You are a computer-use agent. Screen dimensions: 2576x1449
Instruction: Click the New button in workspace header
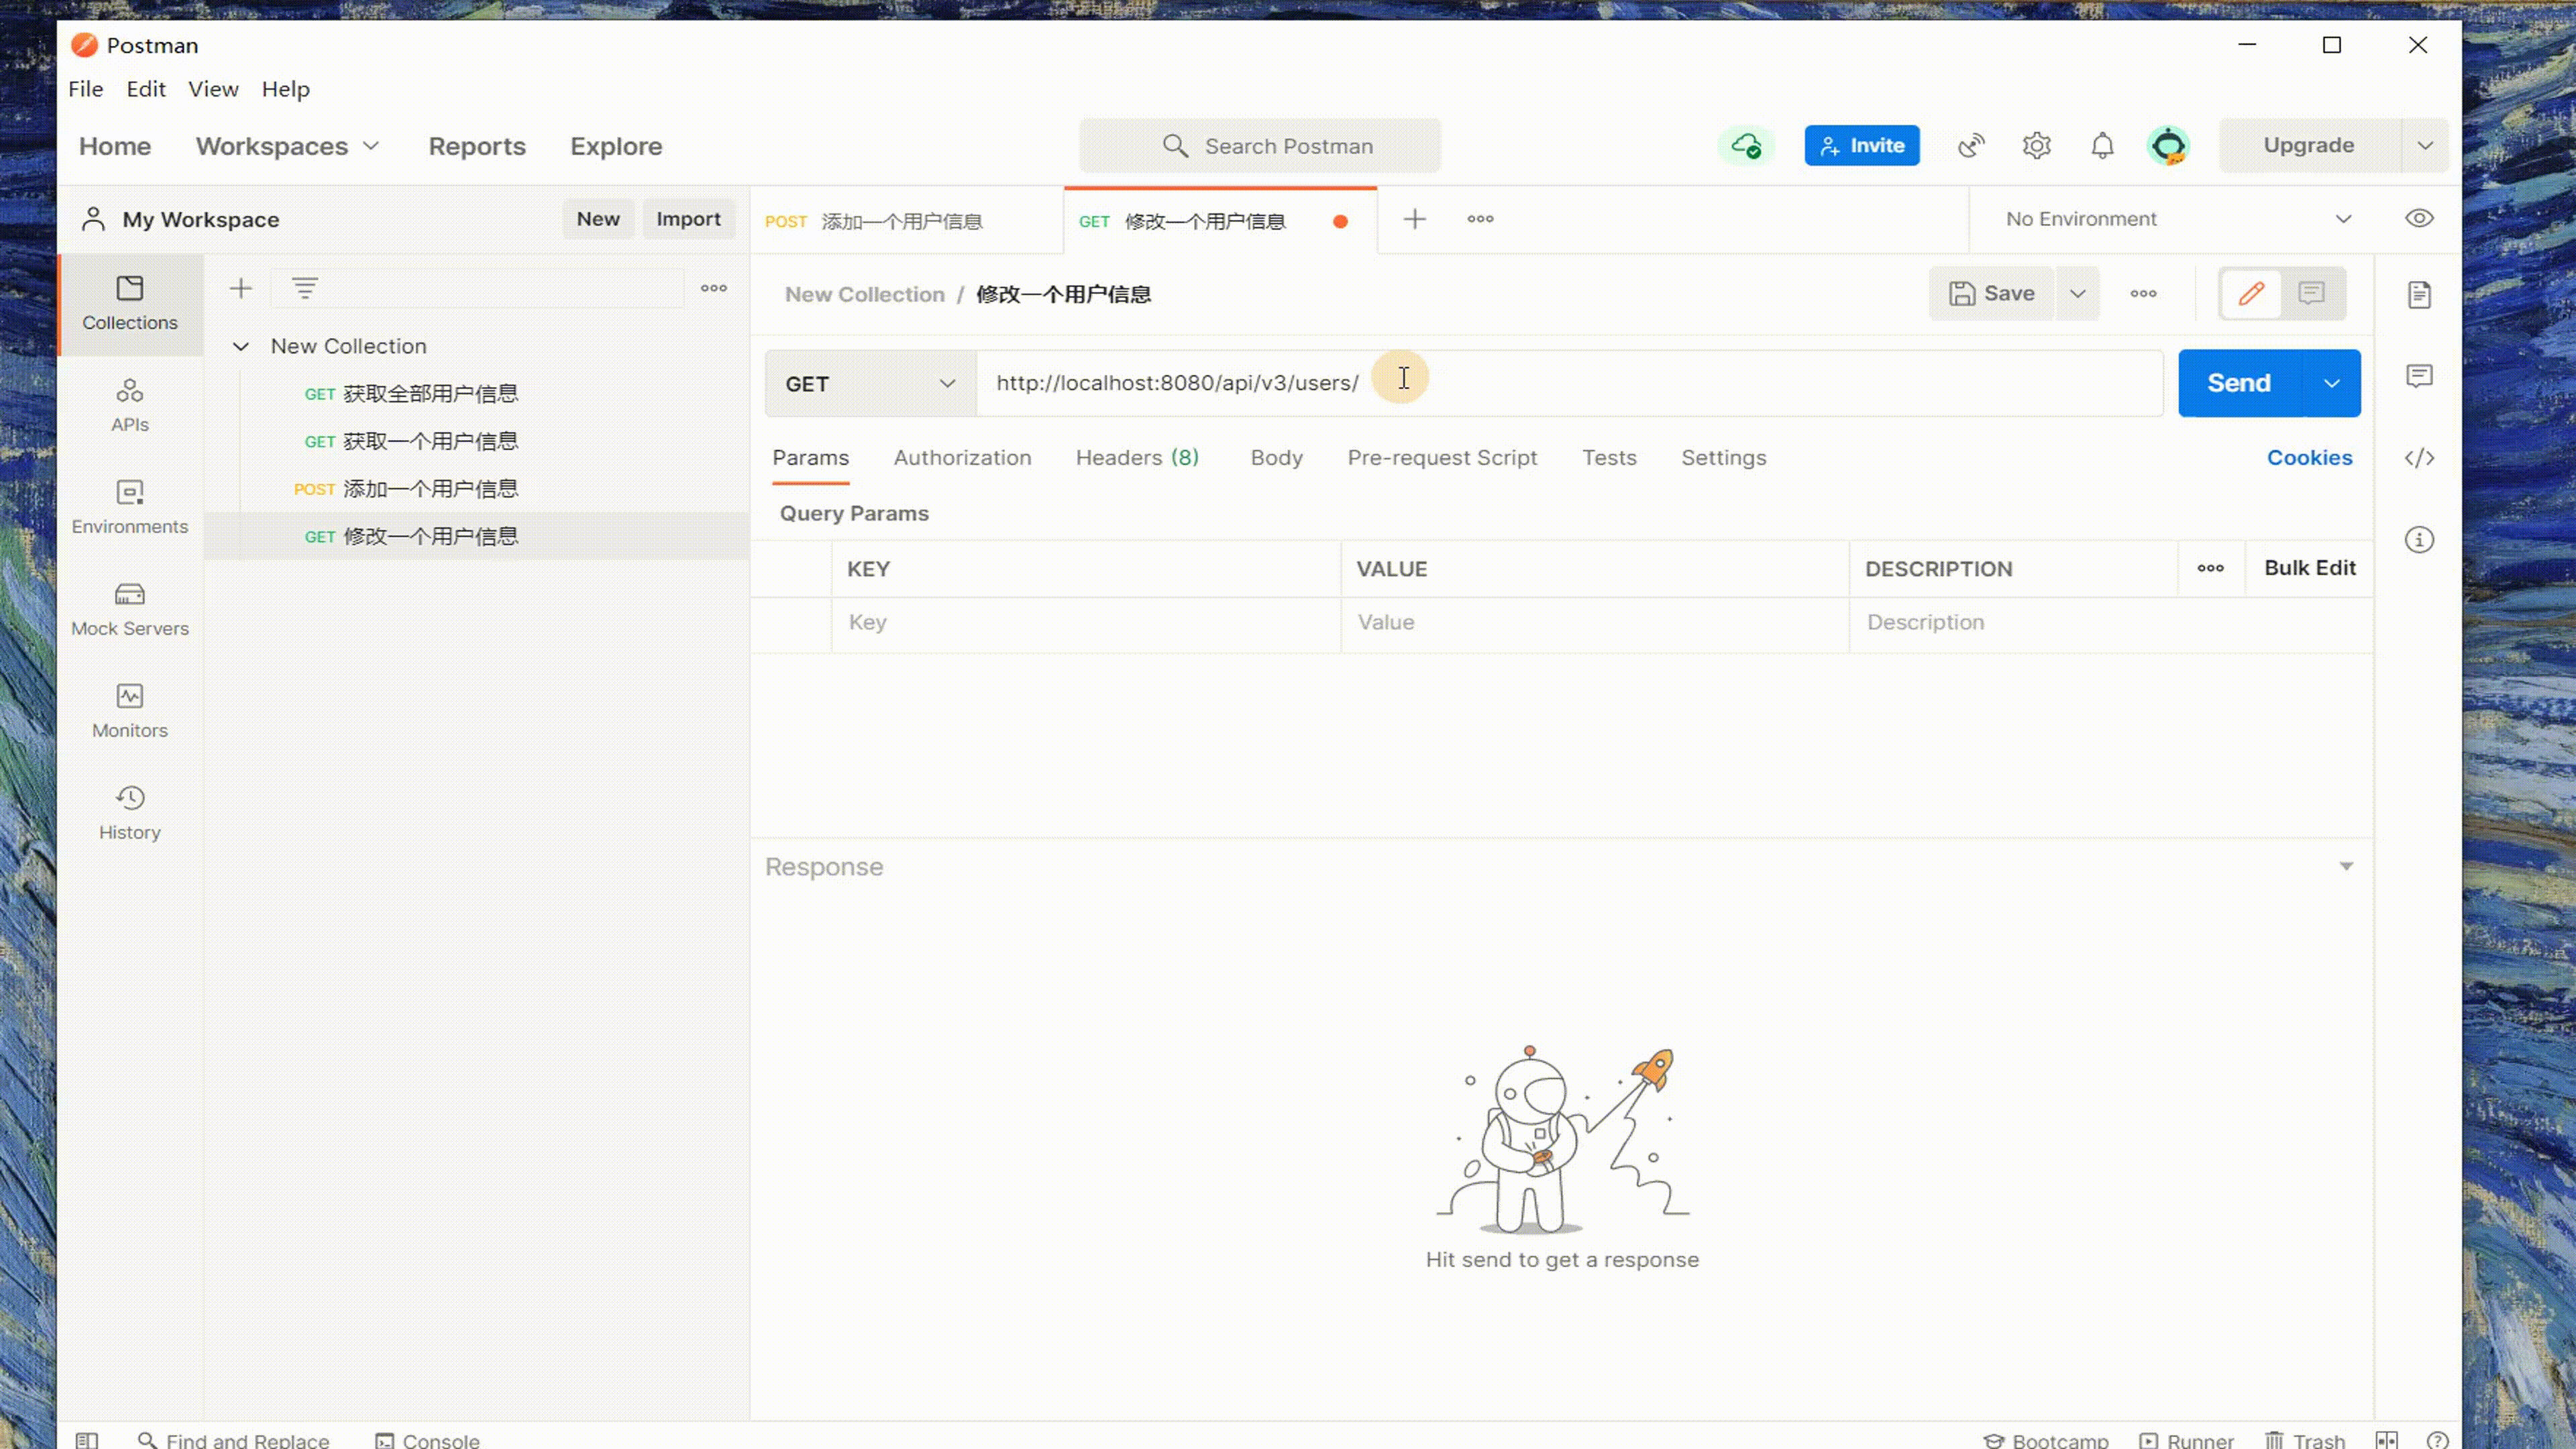pyautogui.click(x=598, y=219)
